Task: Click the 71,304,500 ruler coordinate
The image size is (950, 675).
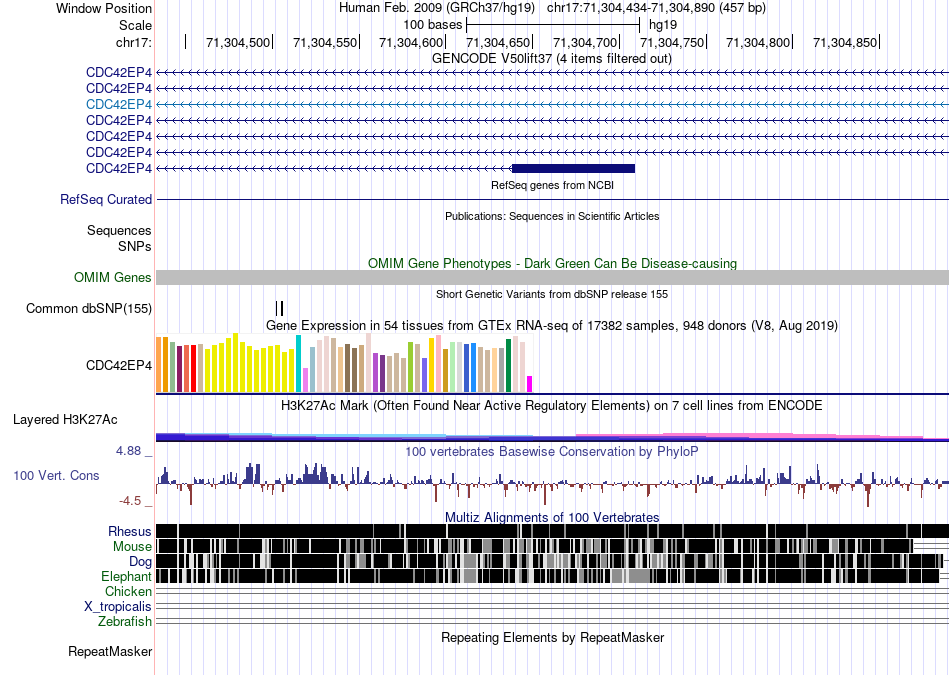Action: (238, 42)
